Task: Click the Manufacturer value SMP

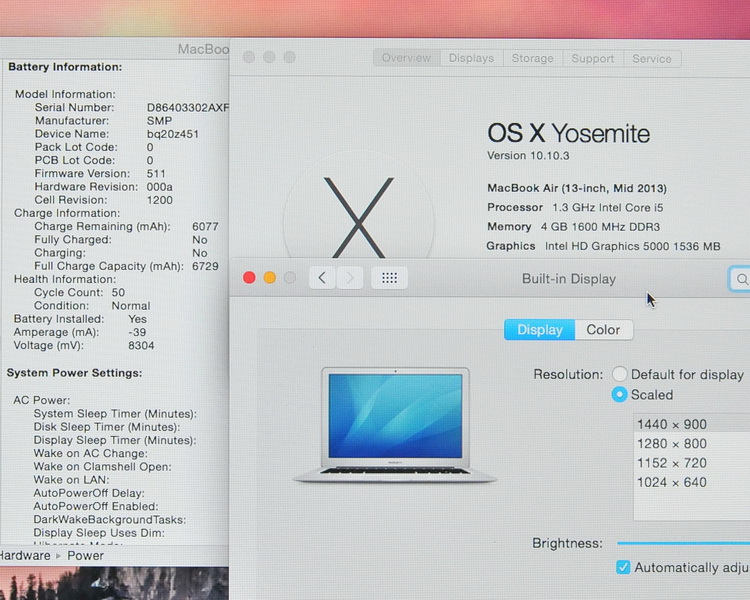Action: 159,121
